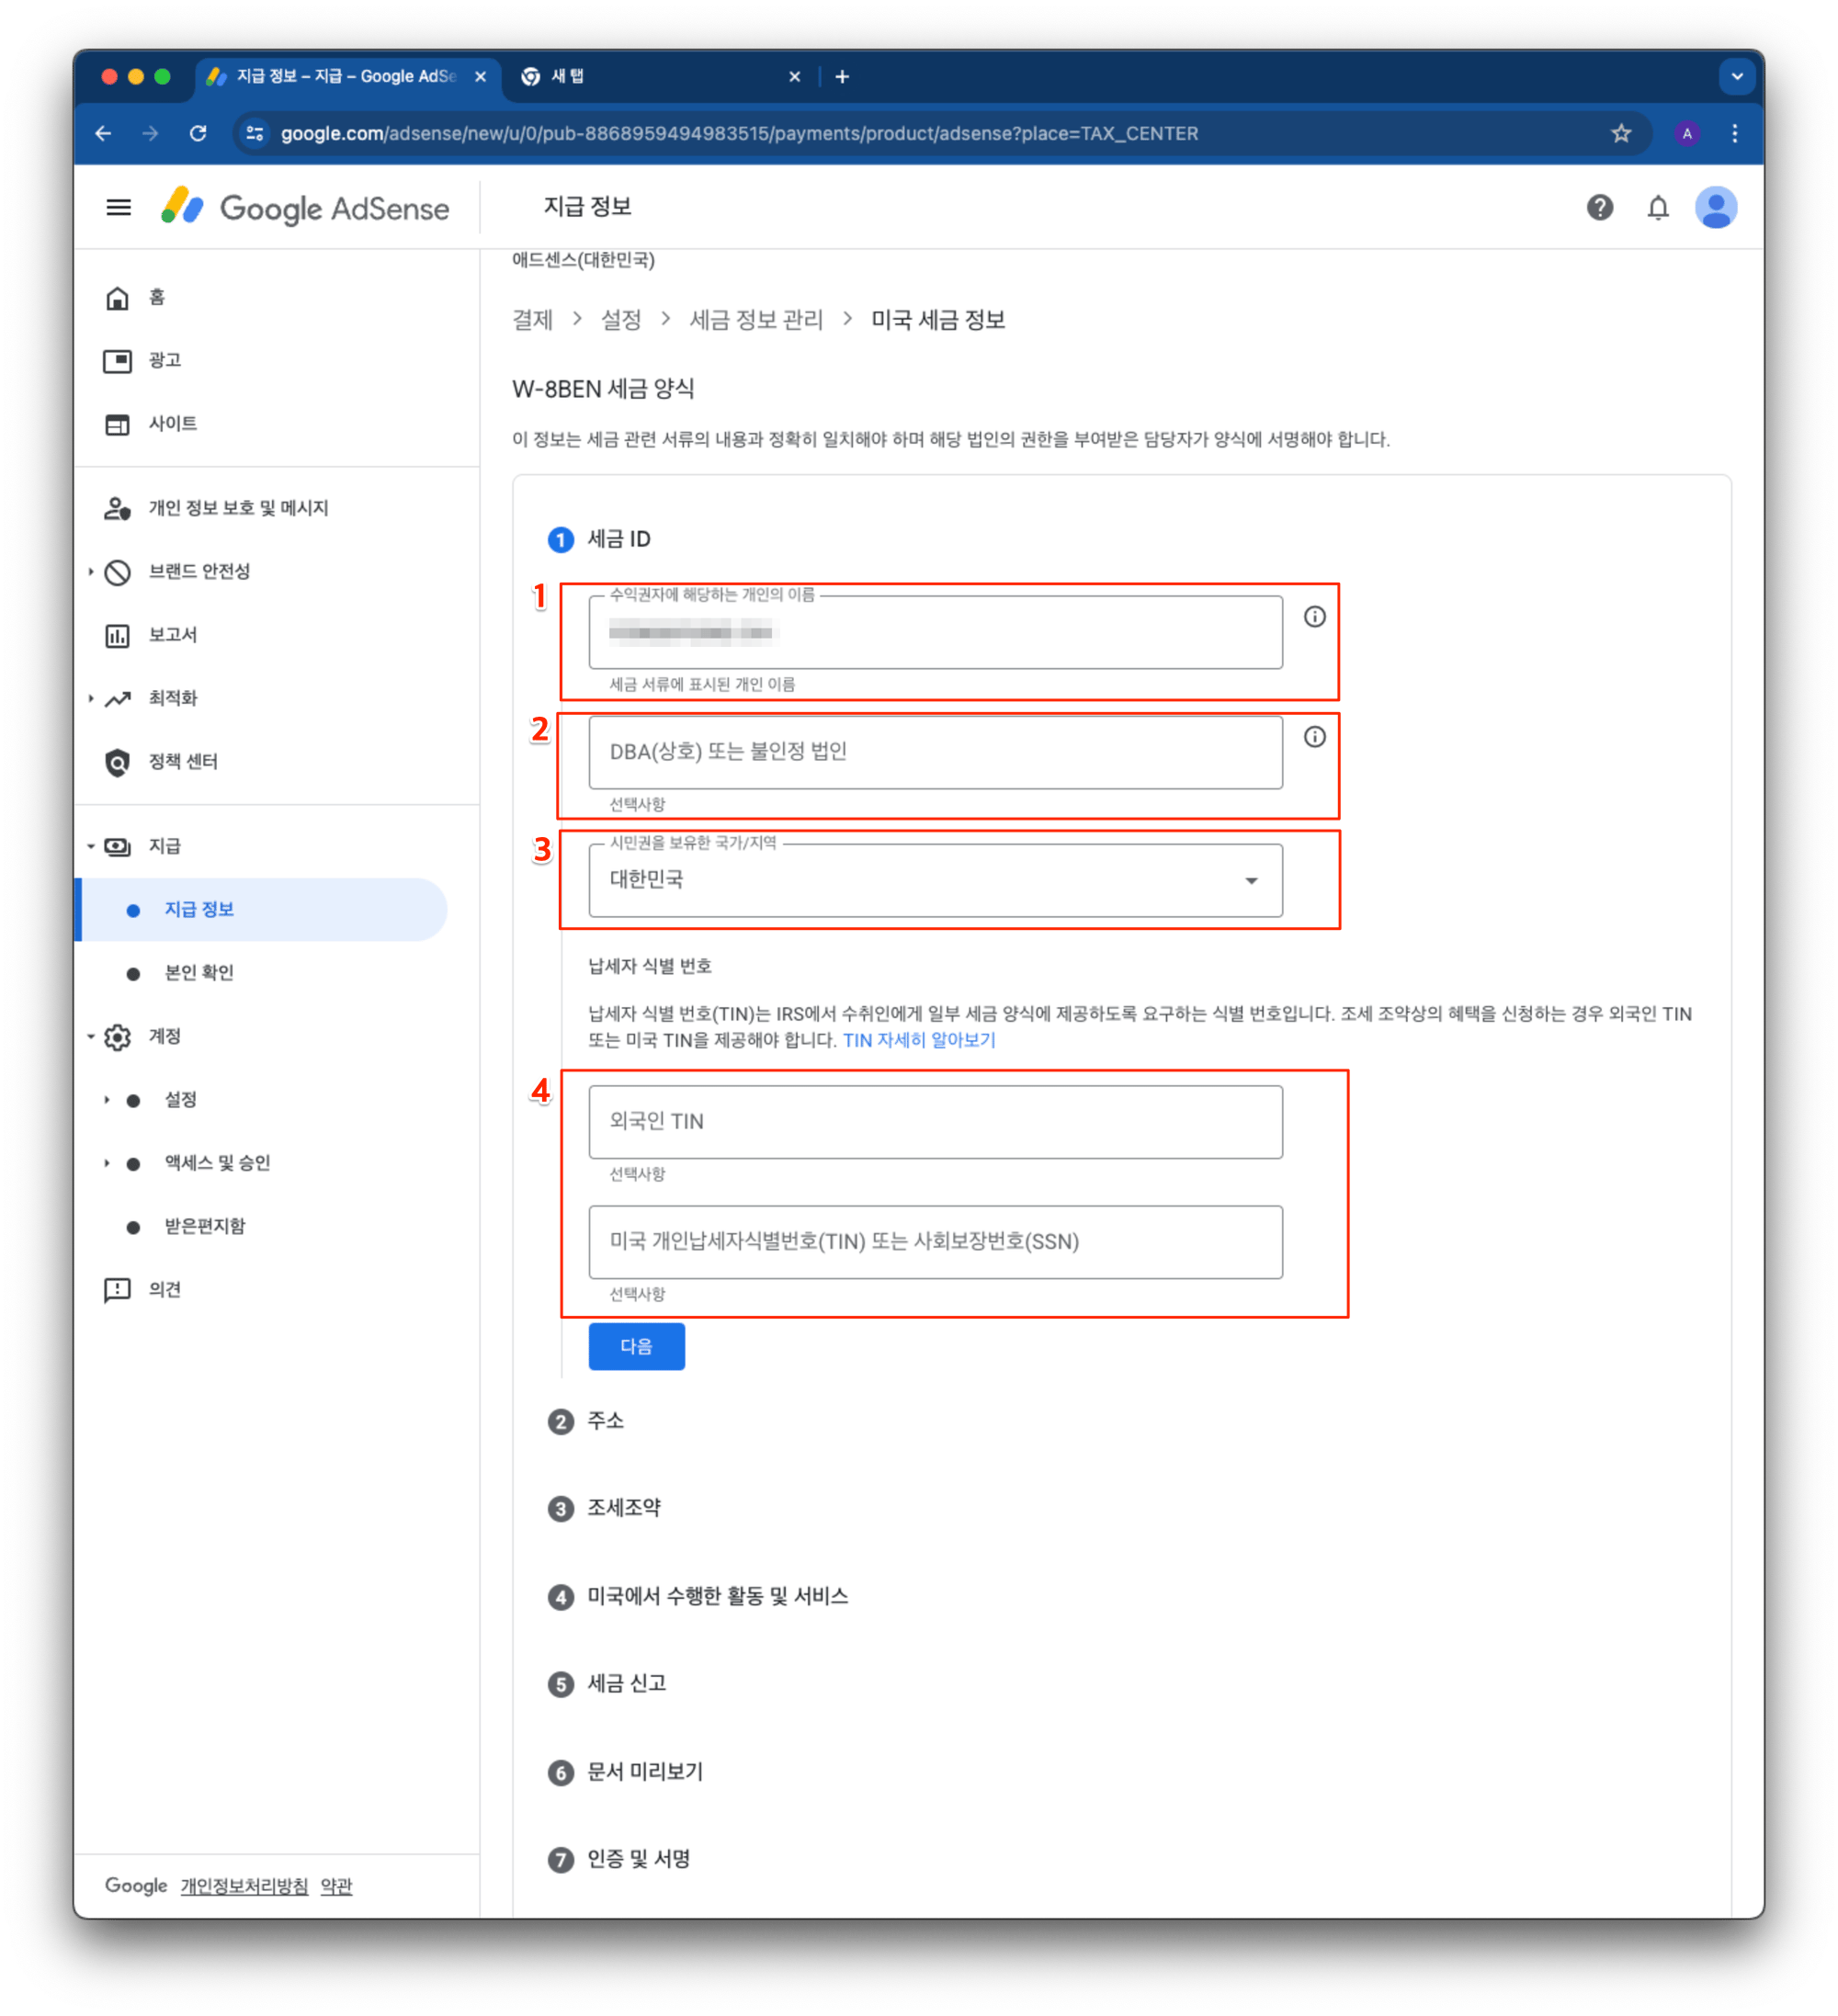Go to 홈 in the sidebar
1838x2016 pixels.
pyautogui.click(x=156, y=297)
